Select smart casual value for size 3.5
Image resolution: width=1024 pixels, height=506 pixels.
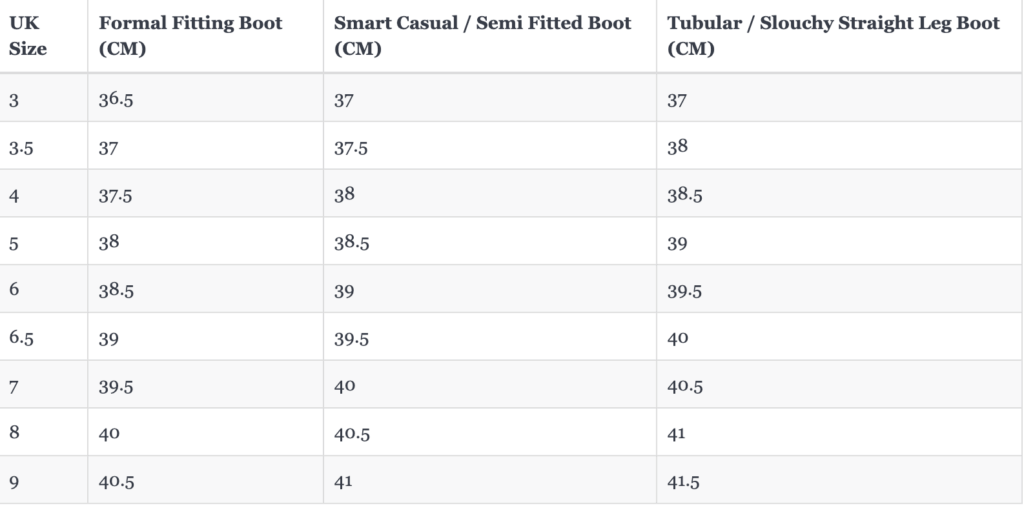pyautogui.click(x=351, y=148)
